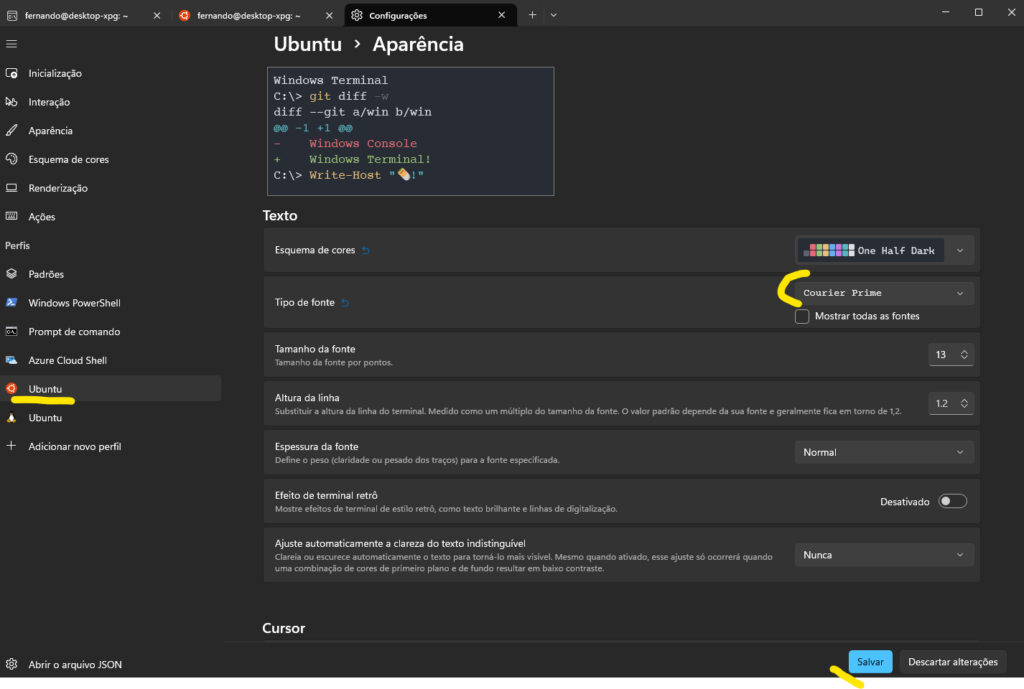Click the Perfis sidebar heading
The width and height of the screenshot is (1024, 689).
tap(18, 246)
